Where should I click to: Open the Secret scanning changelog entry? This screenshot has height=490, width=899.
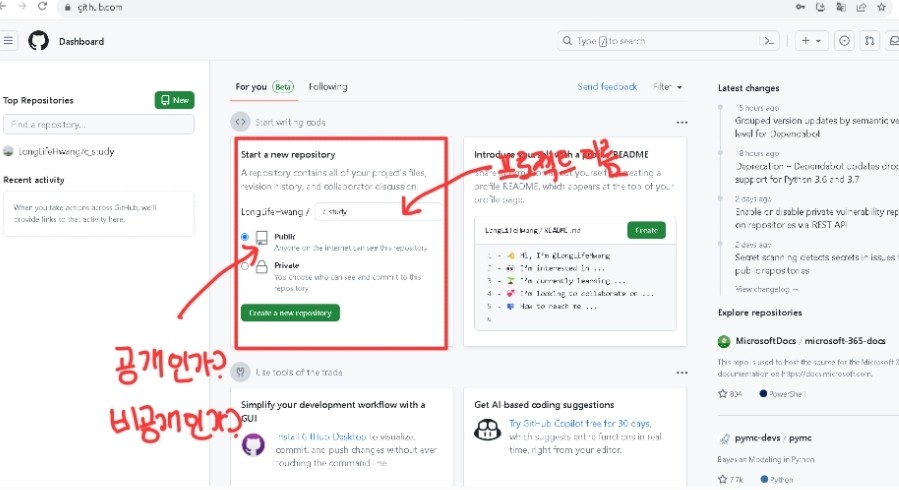pyautogui.click(x=817, y=264)
